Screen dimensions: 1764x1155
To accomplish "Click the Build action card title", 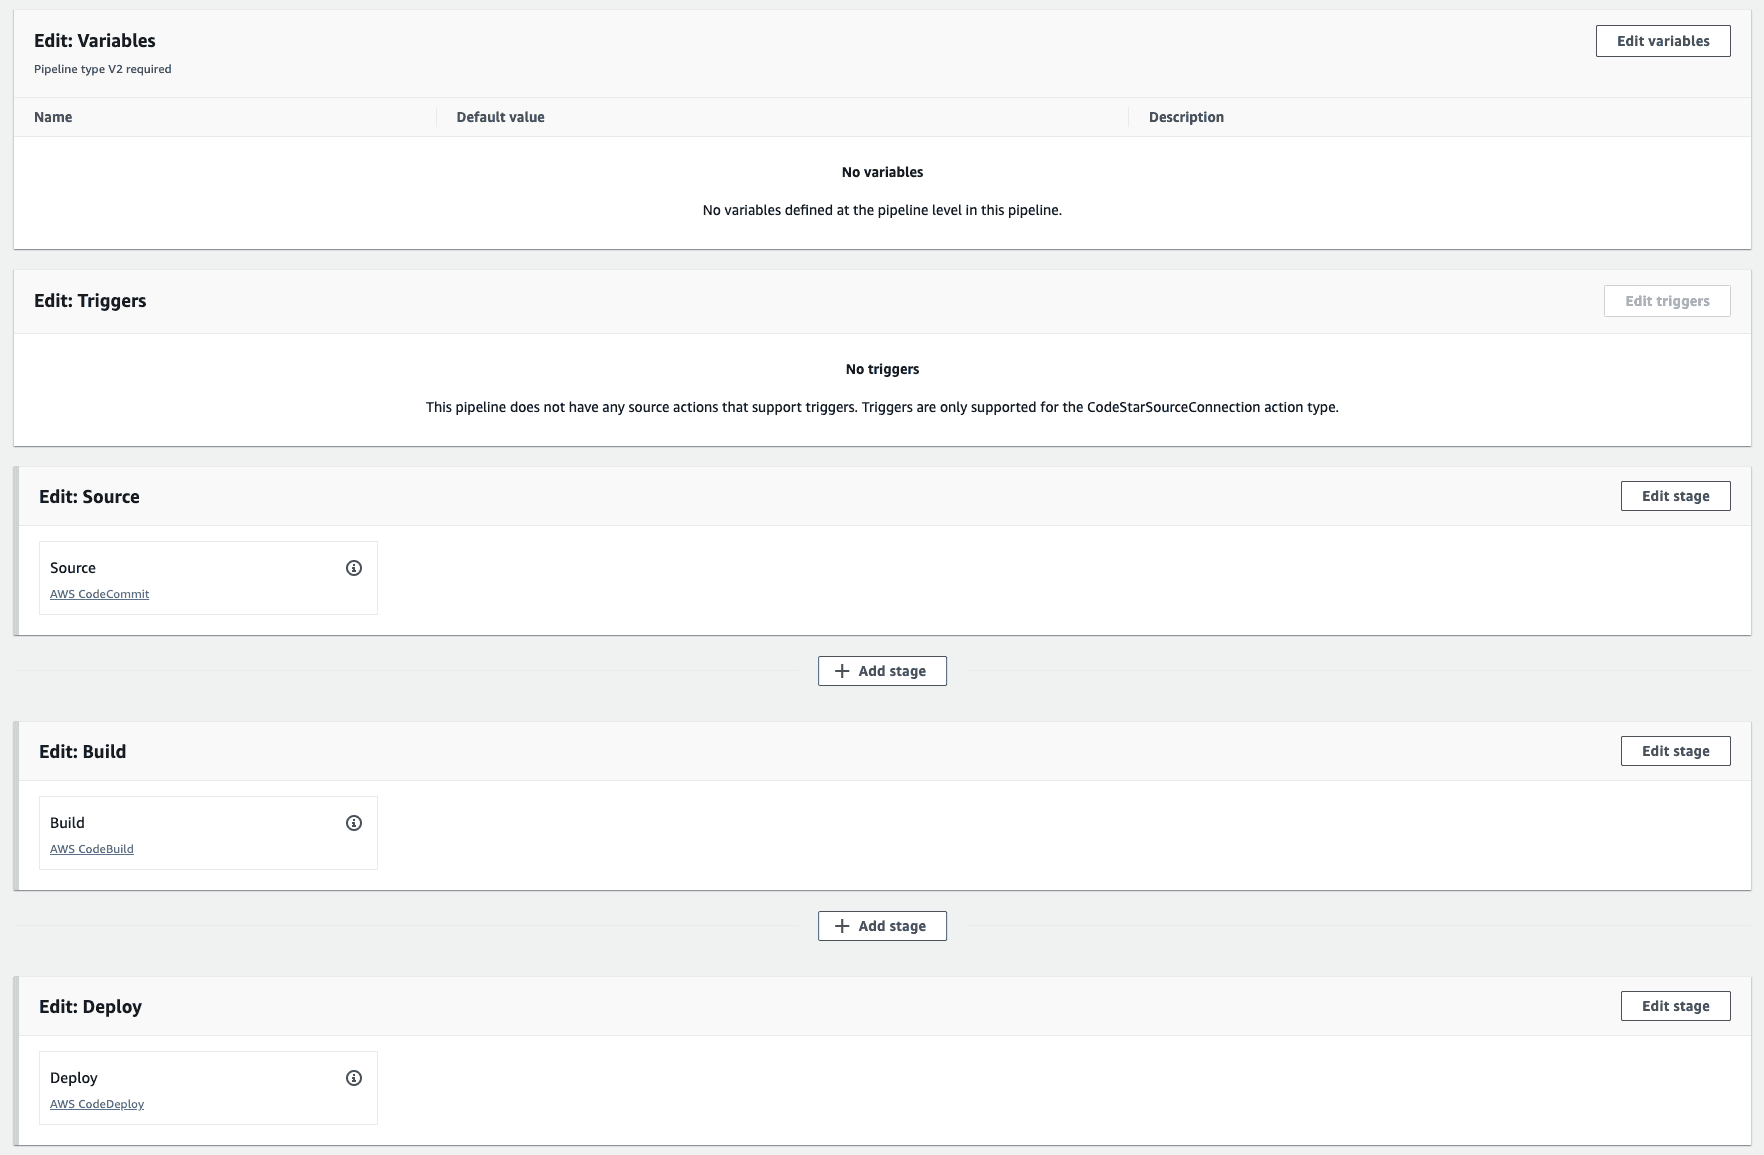I will click(67, 823).
